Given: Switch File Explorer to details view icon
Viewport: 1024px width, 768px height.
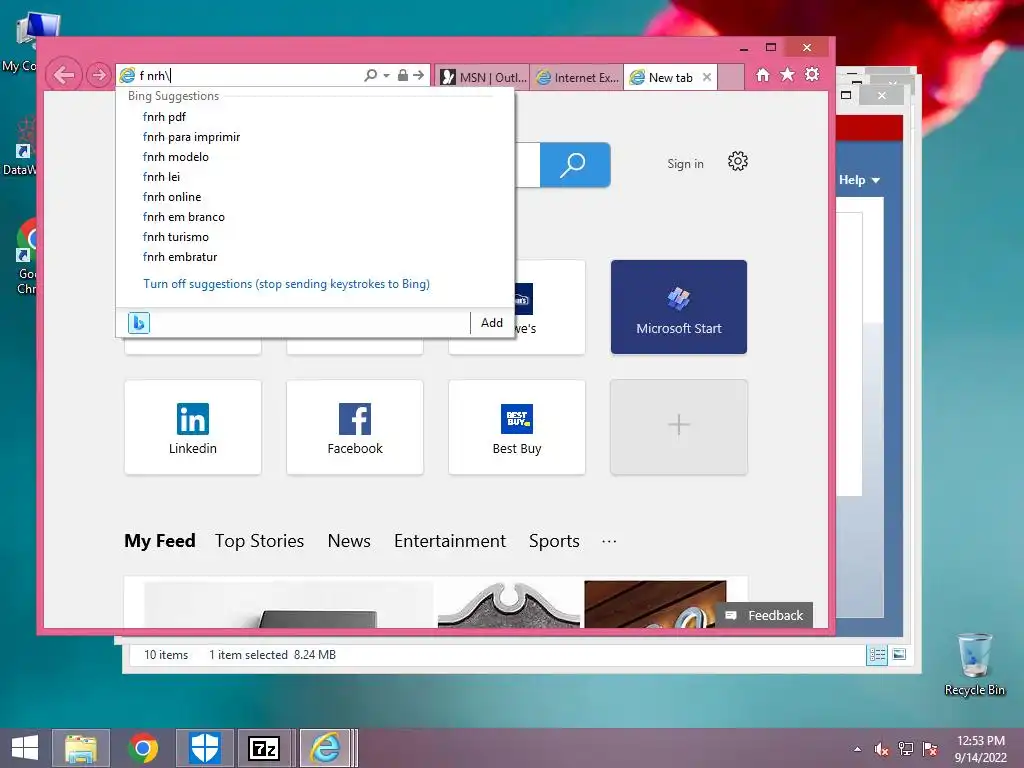Looking at the screenshot, I should click(x=877, y=654).
